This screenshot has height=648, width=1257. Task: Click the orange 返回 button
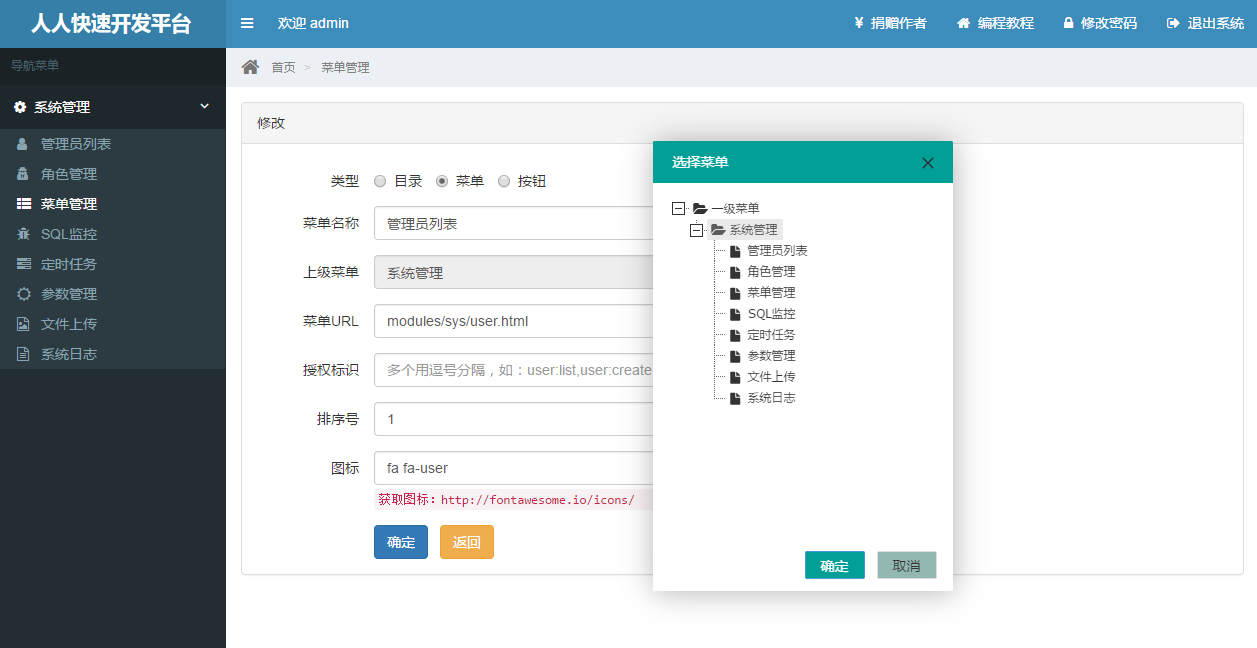point(467,542)
